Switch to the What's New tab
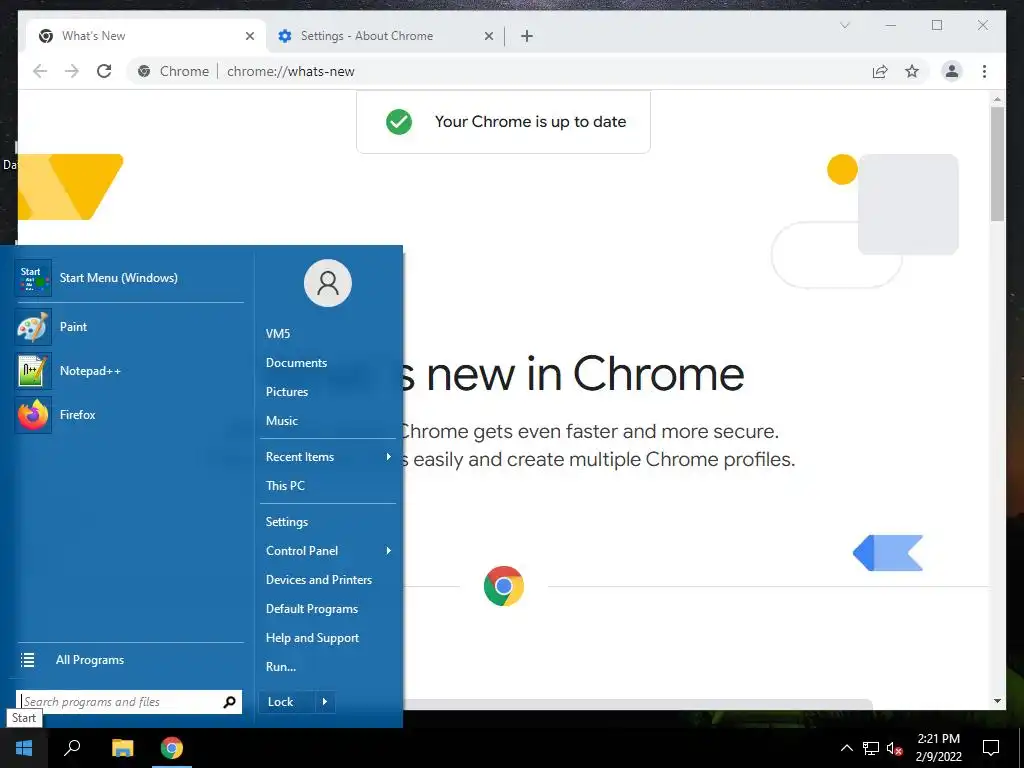 click(x=146, y=36)
